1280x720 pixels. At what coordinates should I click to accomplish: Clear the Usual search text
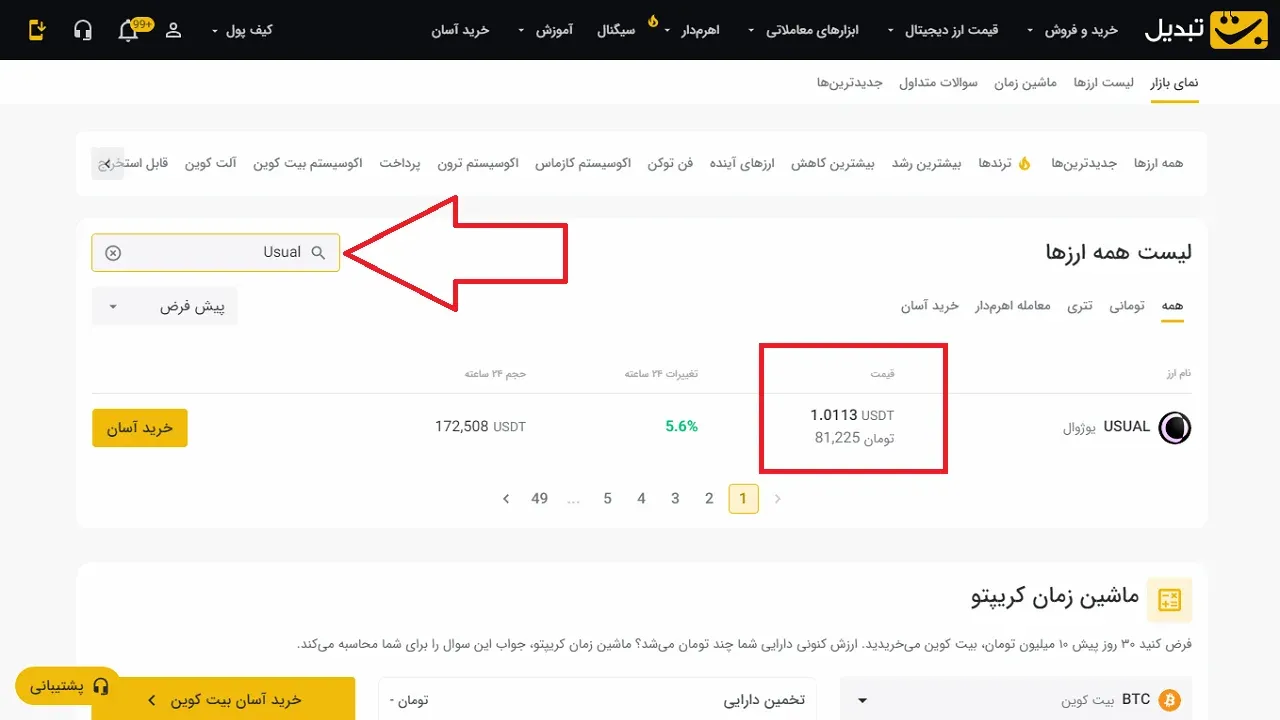113,253
